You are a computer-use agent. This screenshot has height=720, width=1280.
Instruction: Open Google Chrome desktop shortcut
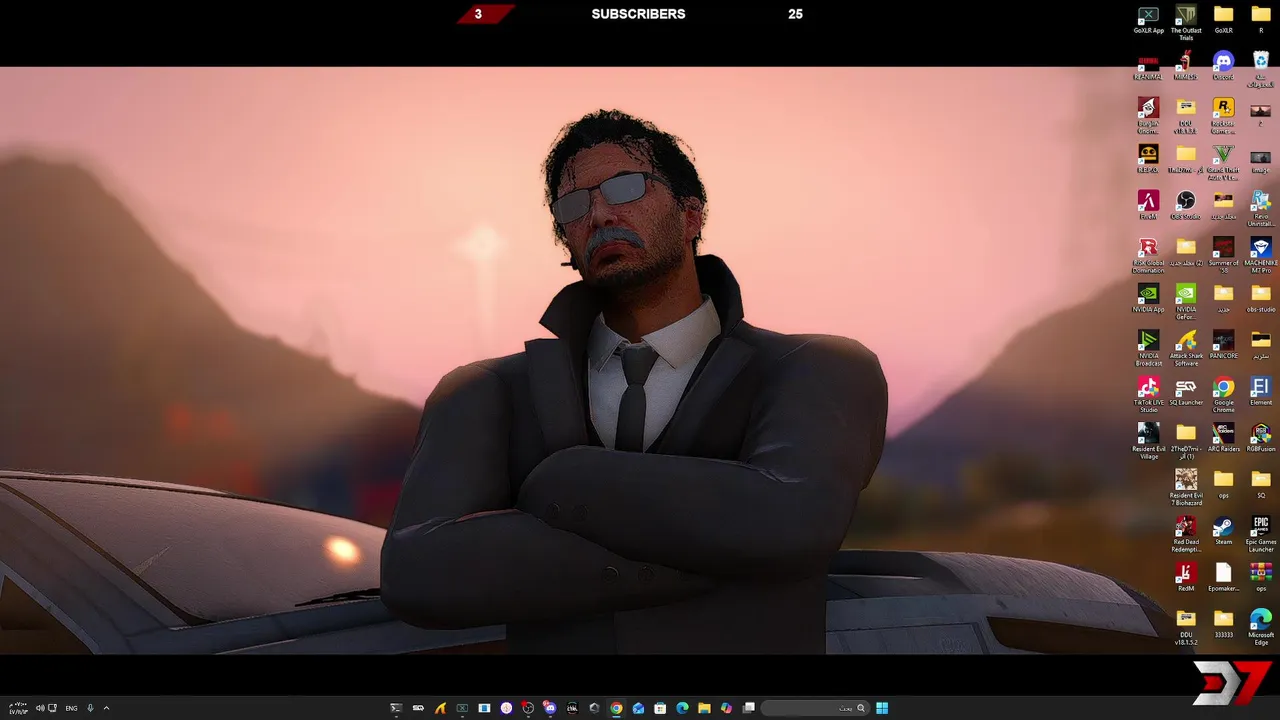1223,394
